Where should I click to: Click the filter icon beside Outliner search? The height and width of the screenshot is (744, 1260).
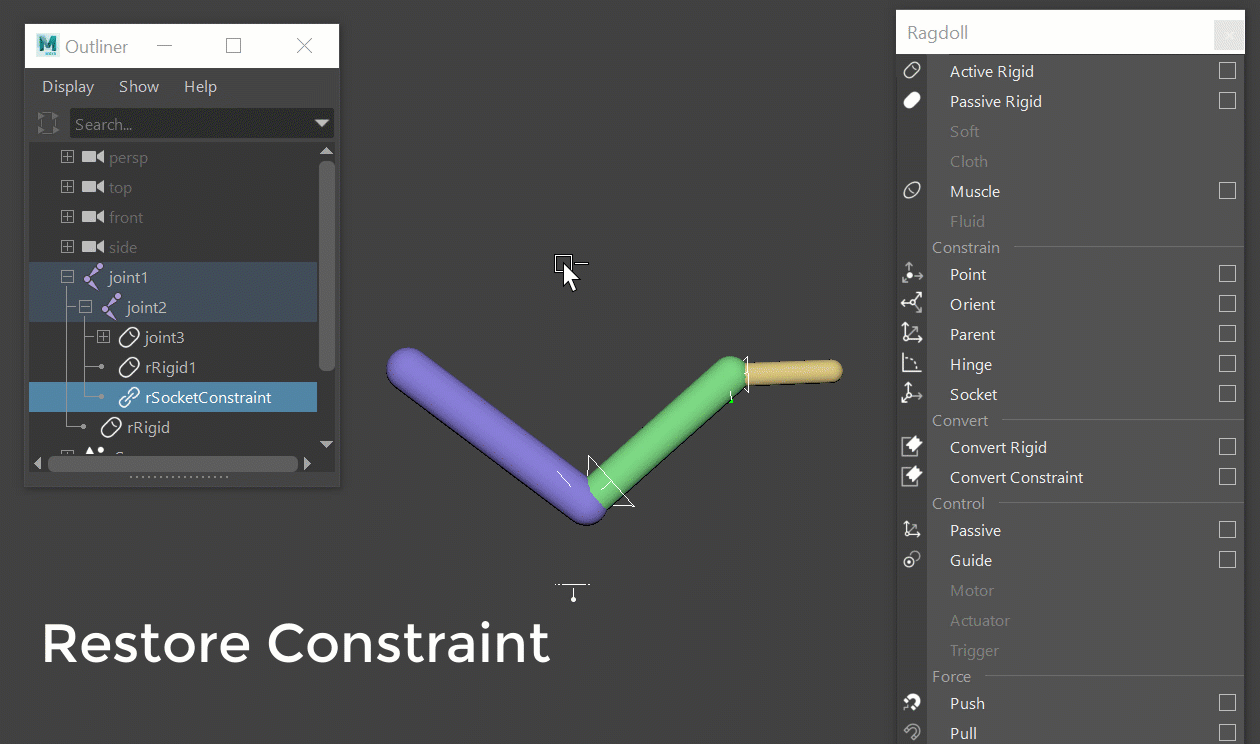tap(48, 124)
